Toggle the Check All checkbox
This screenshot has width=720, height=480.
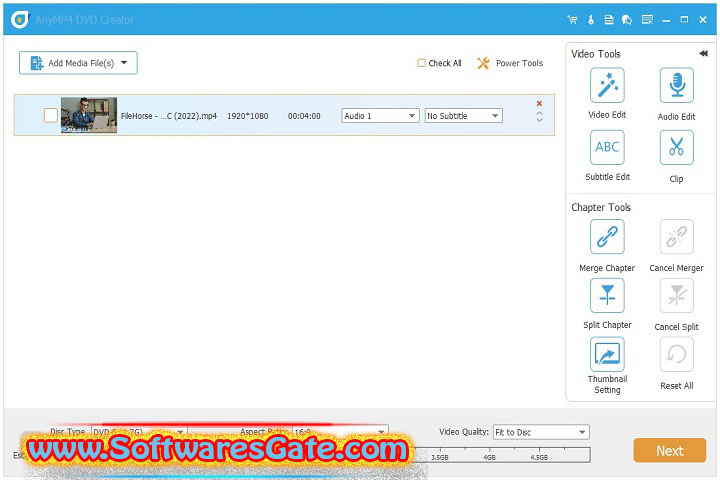point(421,63)
